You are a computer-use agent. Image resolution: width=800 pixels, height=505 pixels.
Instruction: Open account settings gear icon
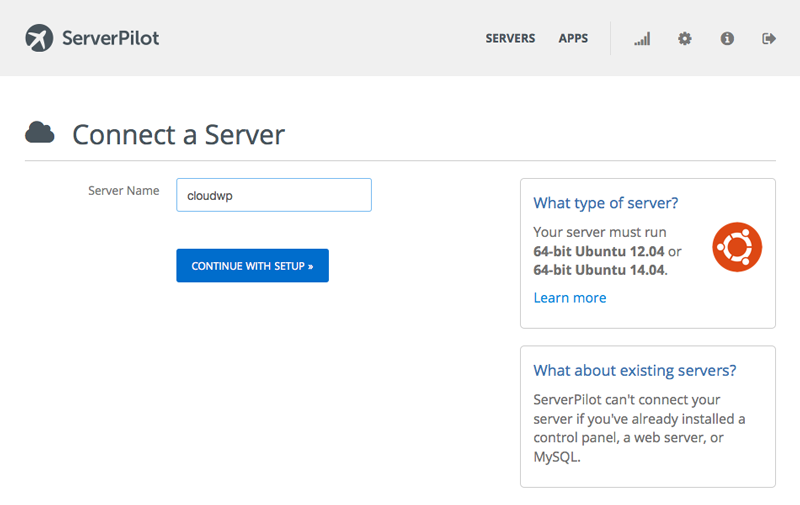point(685,38)
